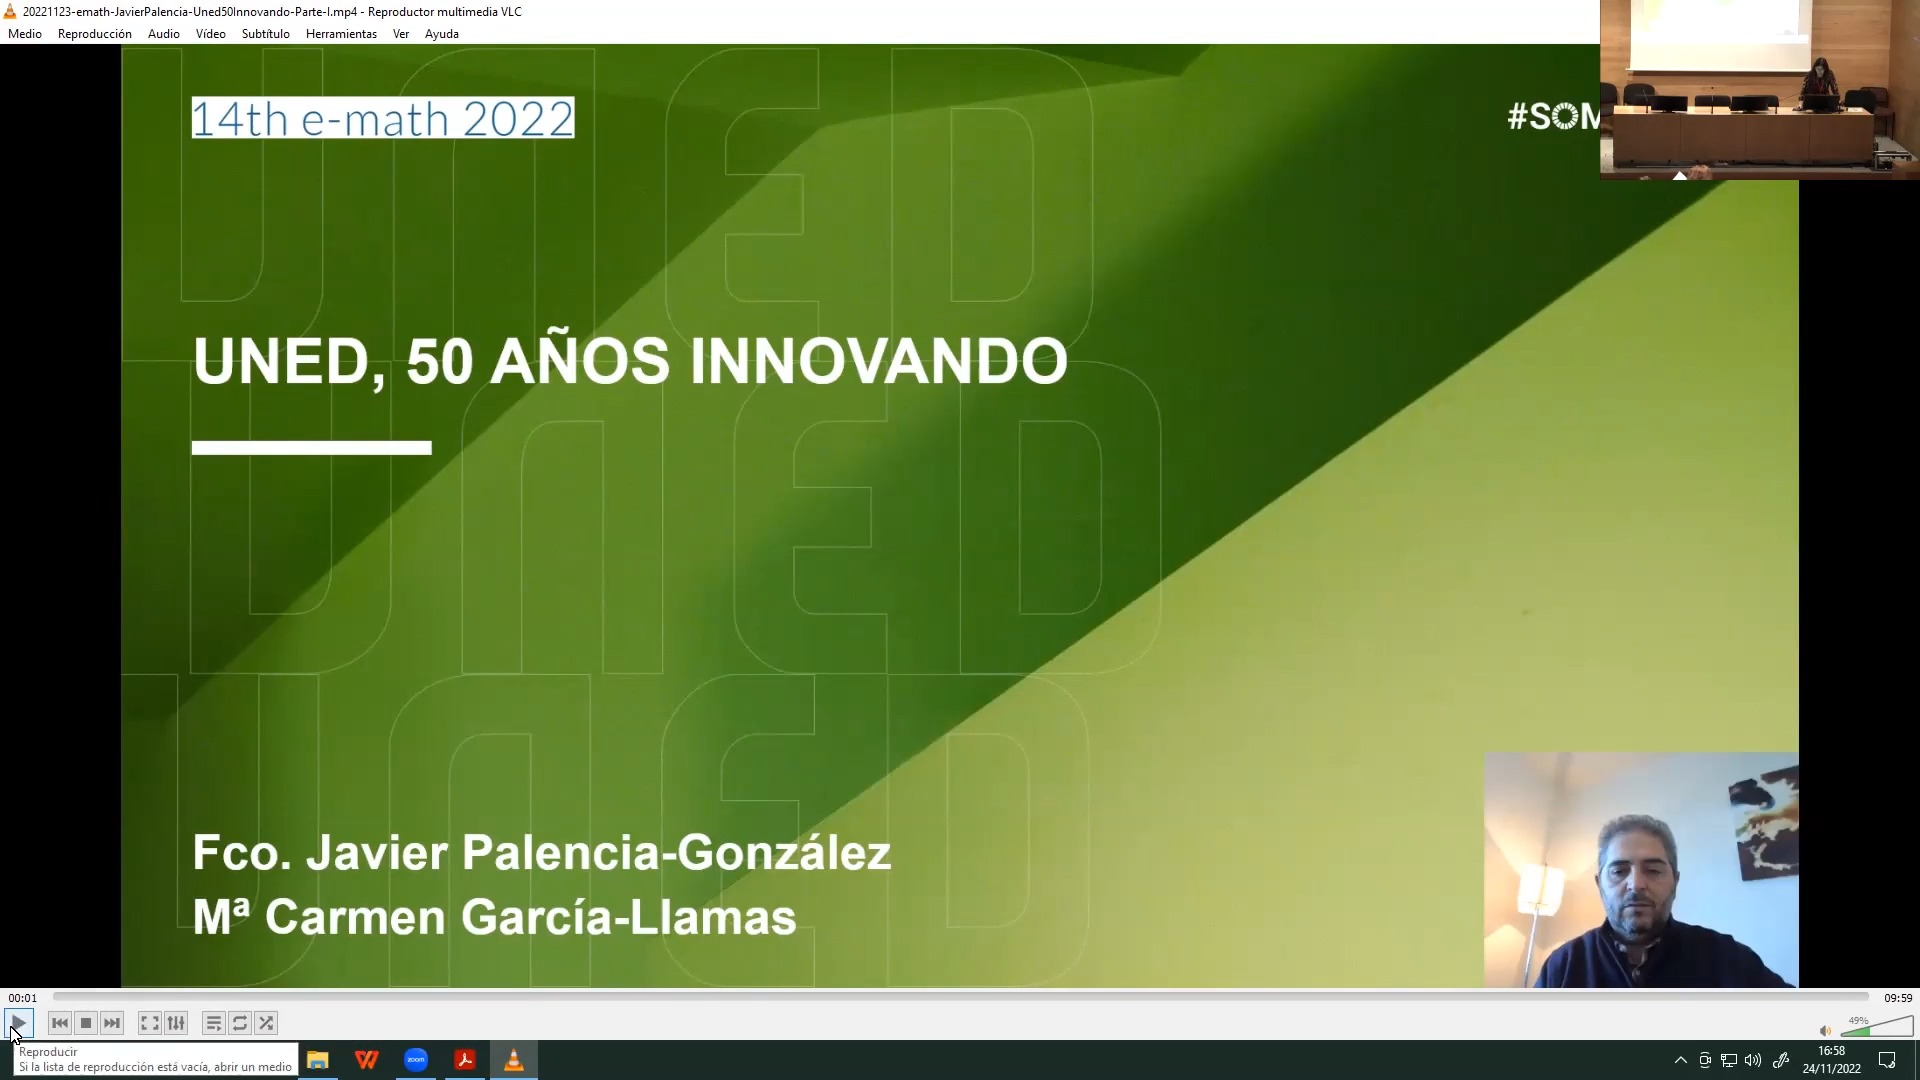Open the Vídeo menu

(x=211, y=34)
